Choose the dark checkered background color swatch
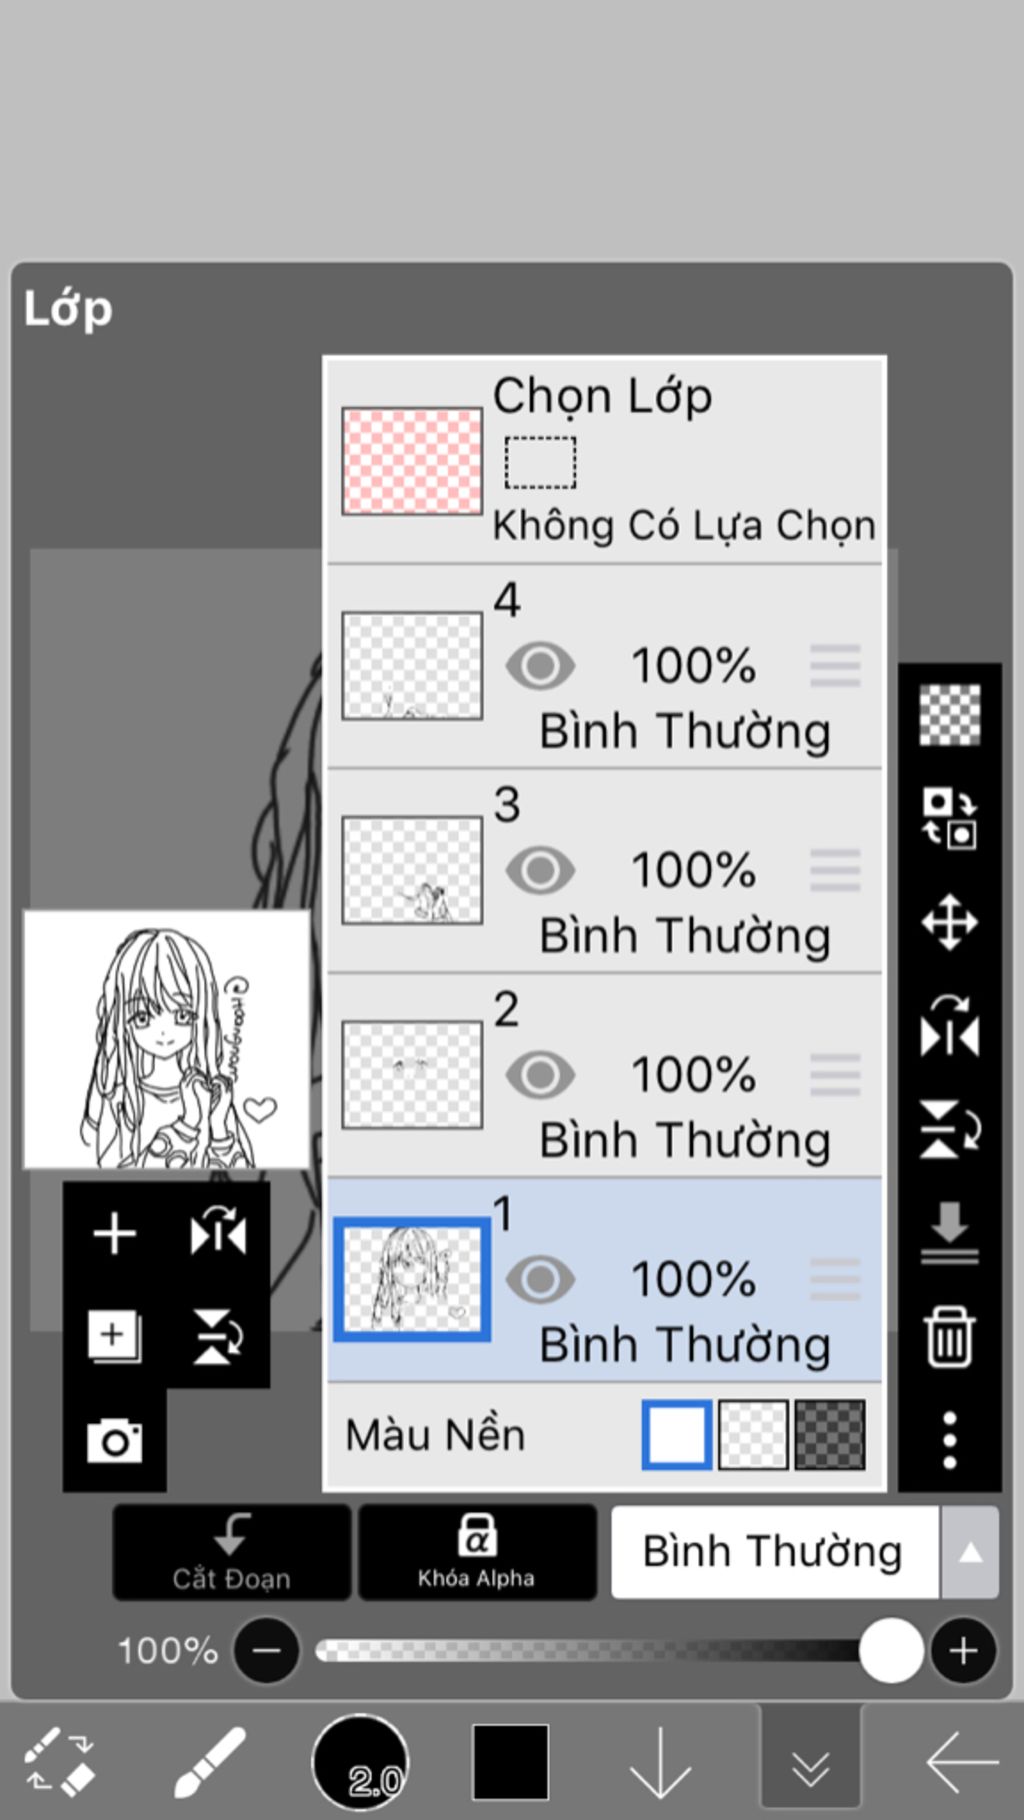 point(829,1435)
